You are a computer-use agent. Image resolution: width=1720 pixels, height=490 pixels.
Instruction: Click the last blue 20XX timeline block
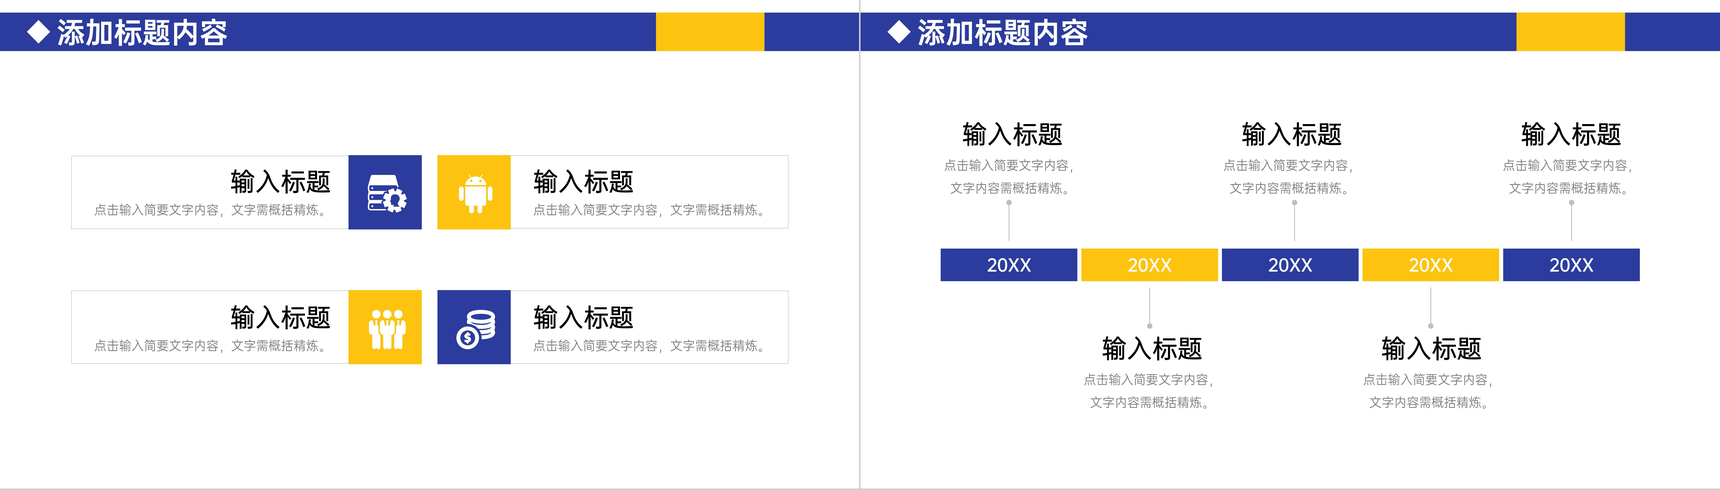pos(1571,265)
